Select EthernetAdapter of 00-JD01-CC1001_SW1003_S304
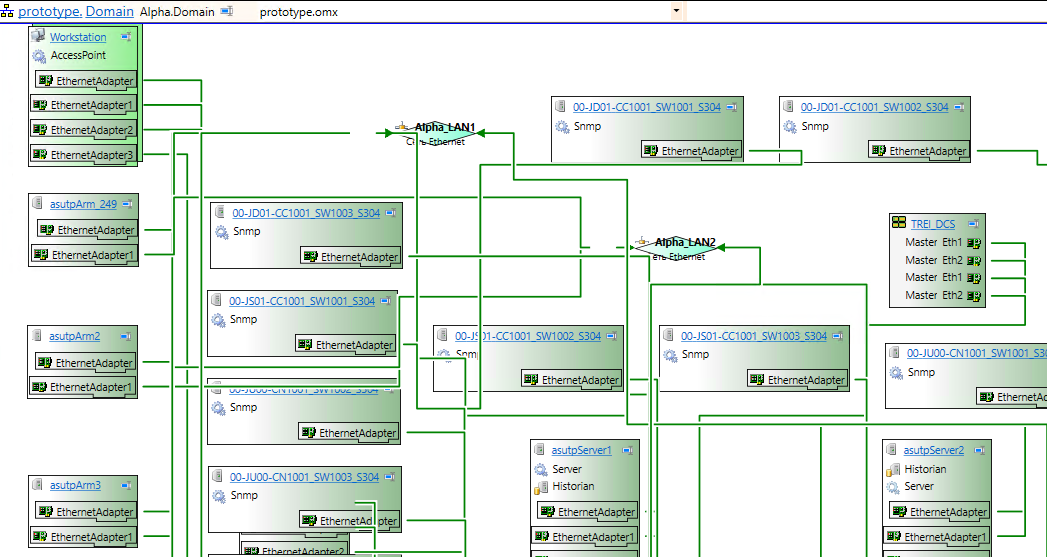The height and width of the screenshot is (557, 1047). click(351, 256)
